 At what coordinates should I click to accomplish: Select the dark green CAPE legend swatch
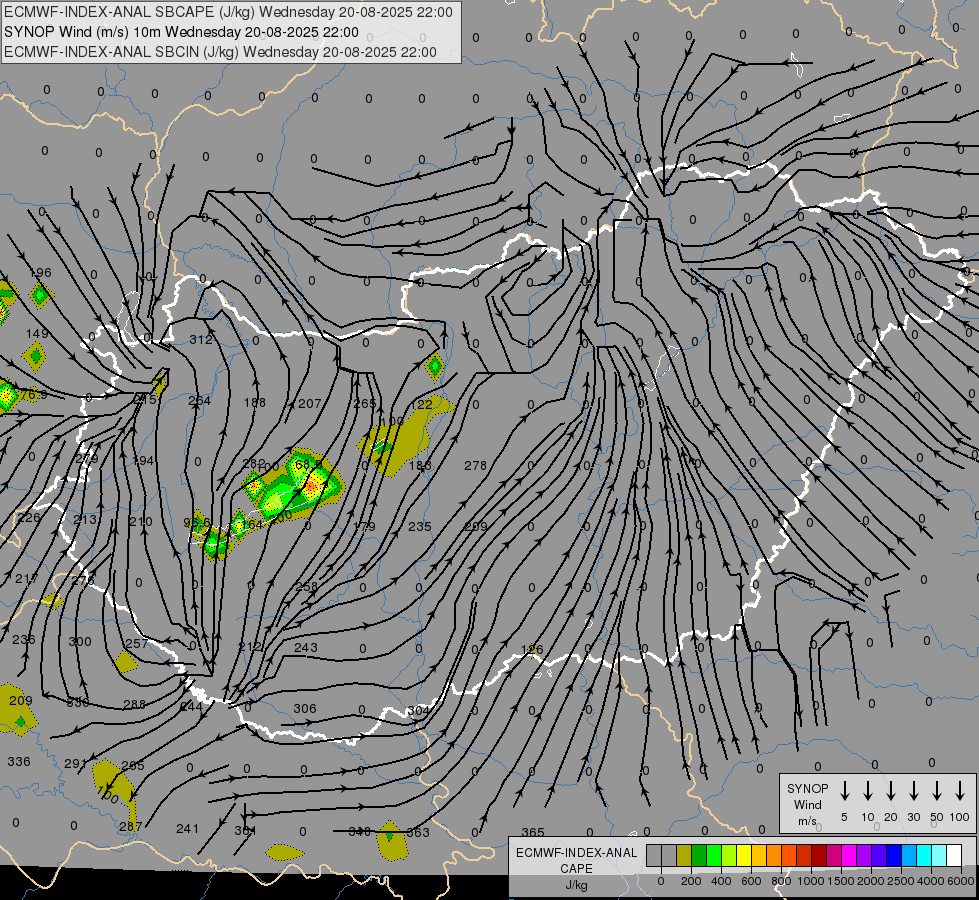[699, 855]
